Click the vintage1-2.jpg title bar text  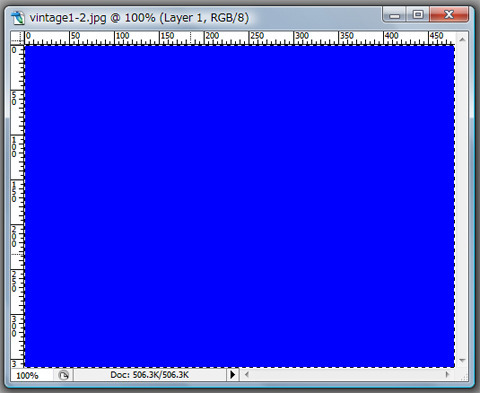pyautogui.click(x=139, y=17)
